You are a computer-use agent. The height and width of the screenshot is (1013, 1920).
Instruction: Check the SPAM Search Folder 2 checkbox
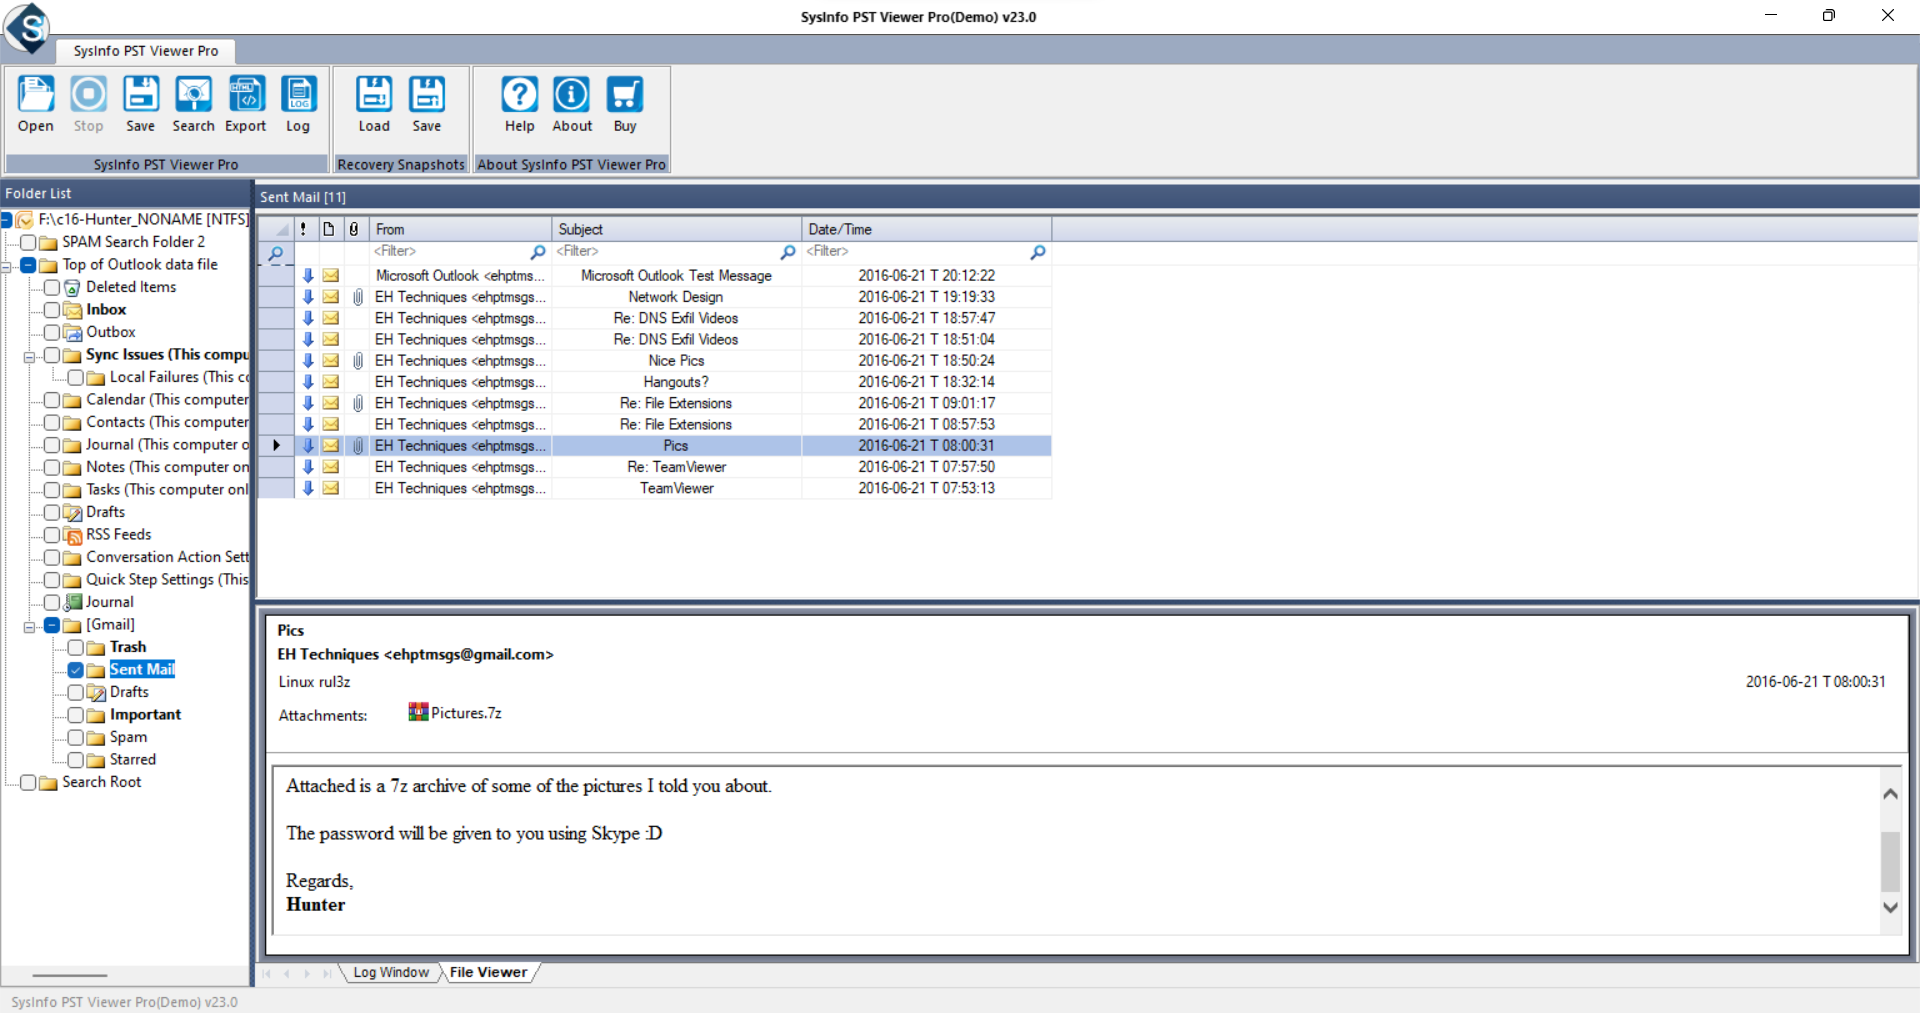tap(28, 242)
